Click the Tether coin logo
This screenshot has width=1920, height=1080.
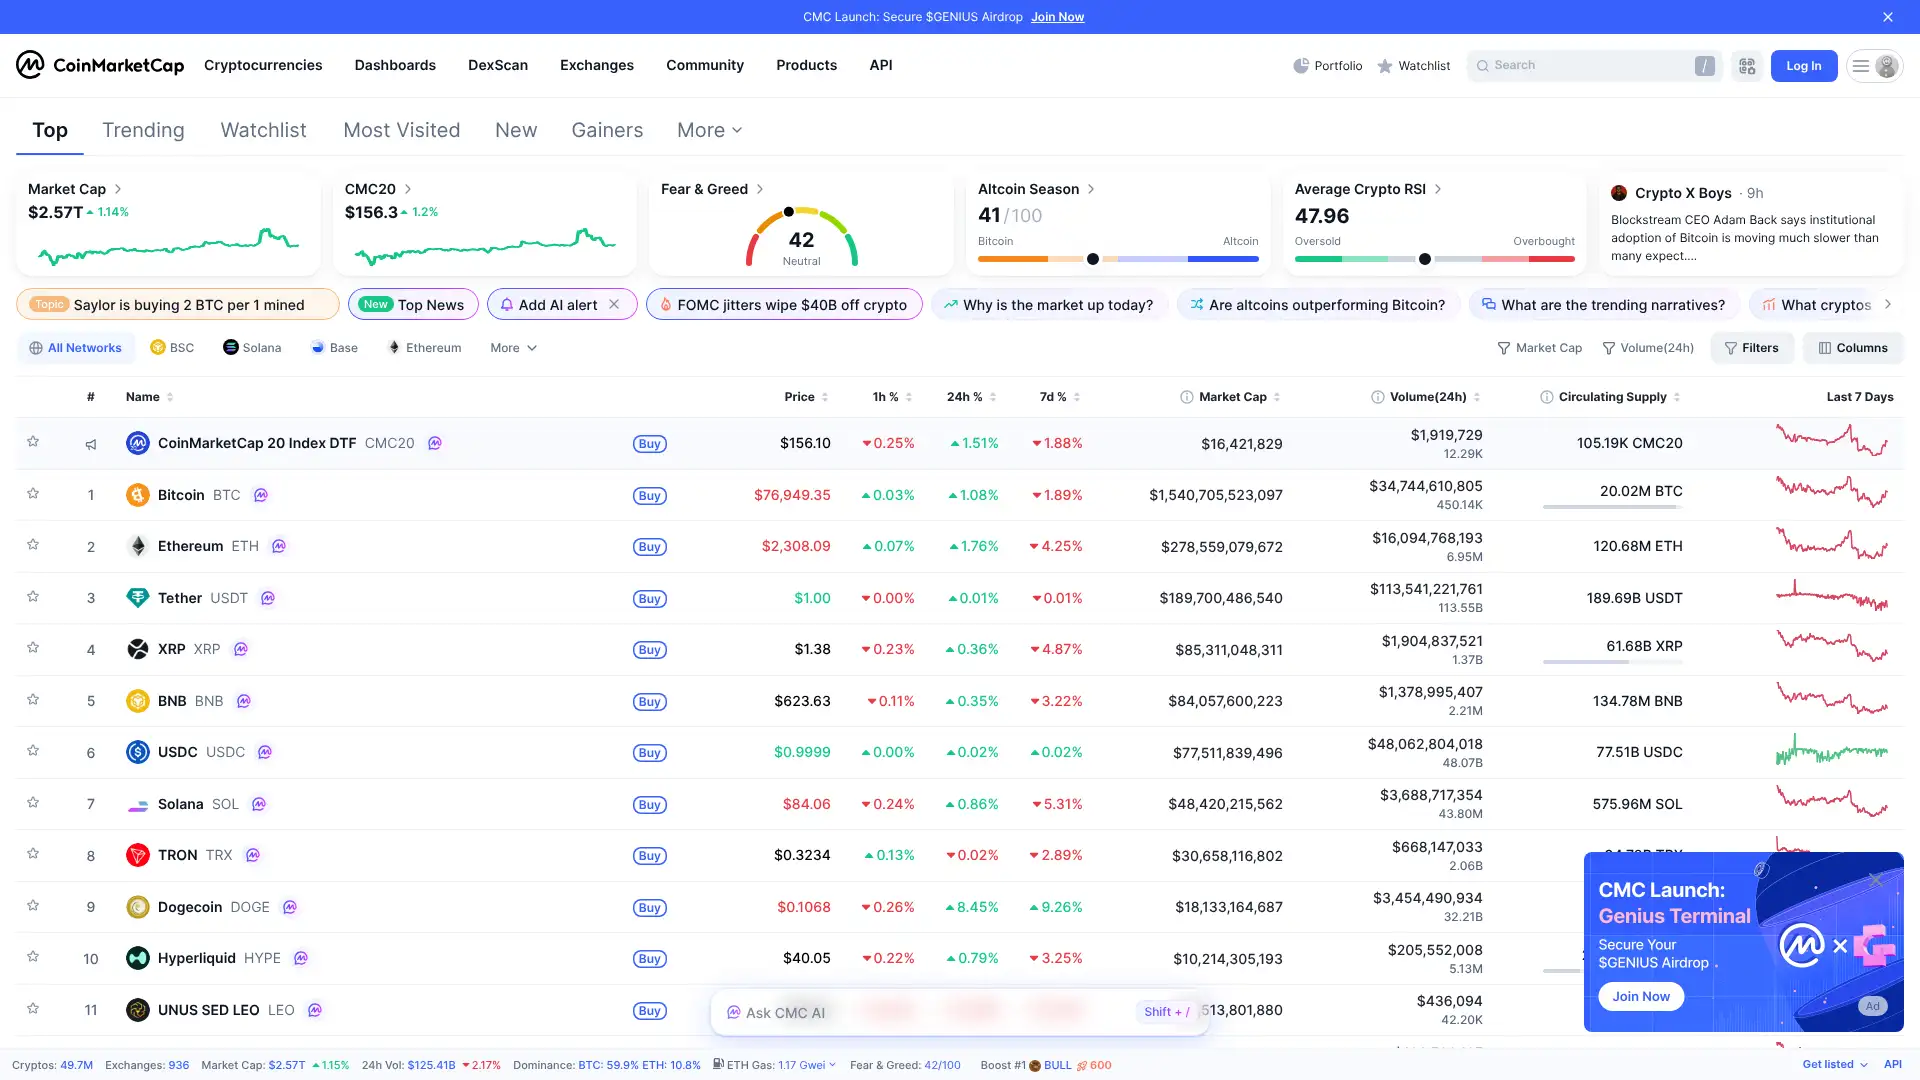coord(138,598)
